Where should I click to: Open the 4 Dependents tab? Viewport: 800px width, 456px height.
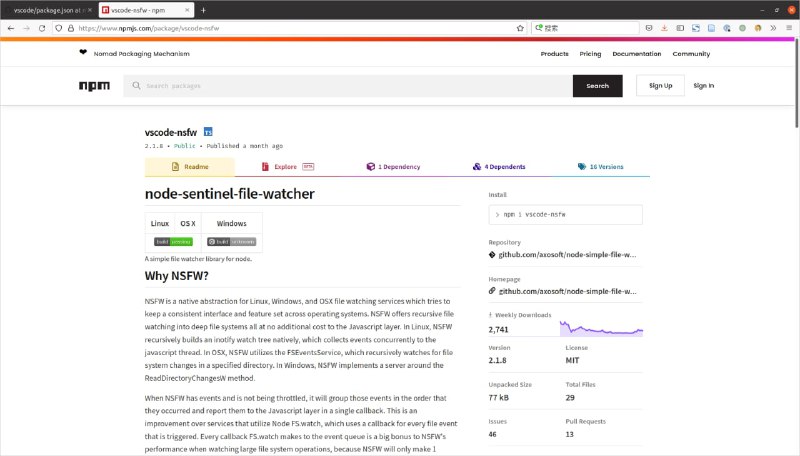(x=499, y=167)
